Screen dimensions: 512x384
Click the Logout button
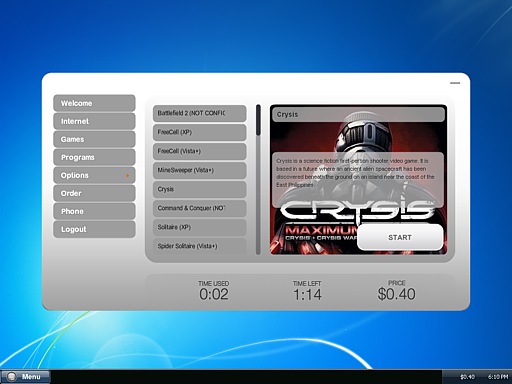(x=94, y=229)
